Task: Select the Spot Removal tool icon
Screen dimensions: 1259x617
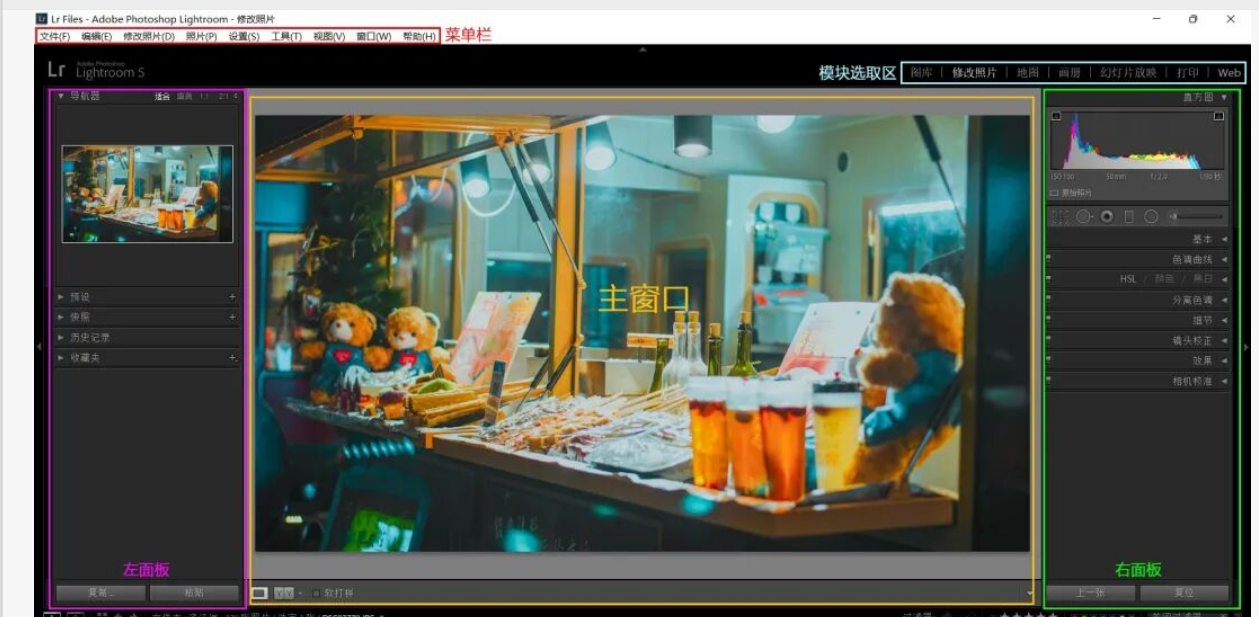Action: point(1084,217)
